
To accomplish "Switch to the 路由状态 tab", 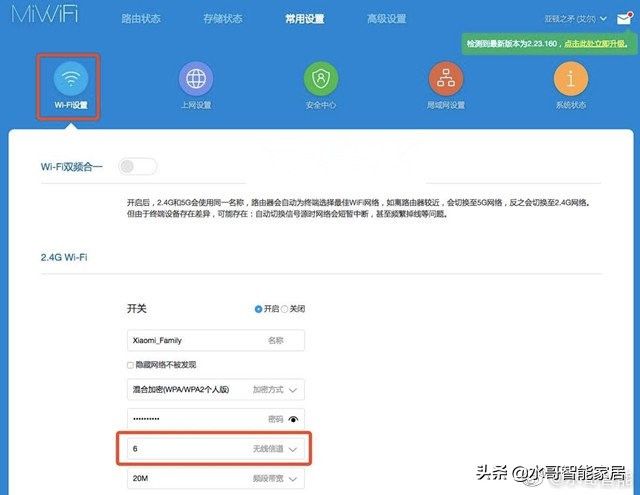I will point(141,19).
